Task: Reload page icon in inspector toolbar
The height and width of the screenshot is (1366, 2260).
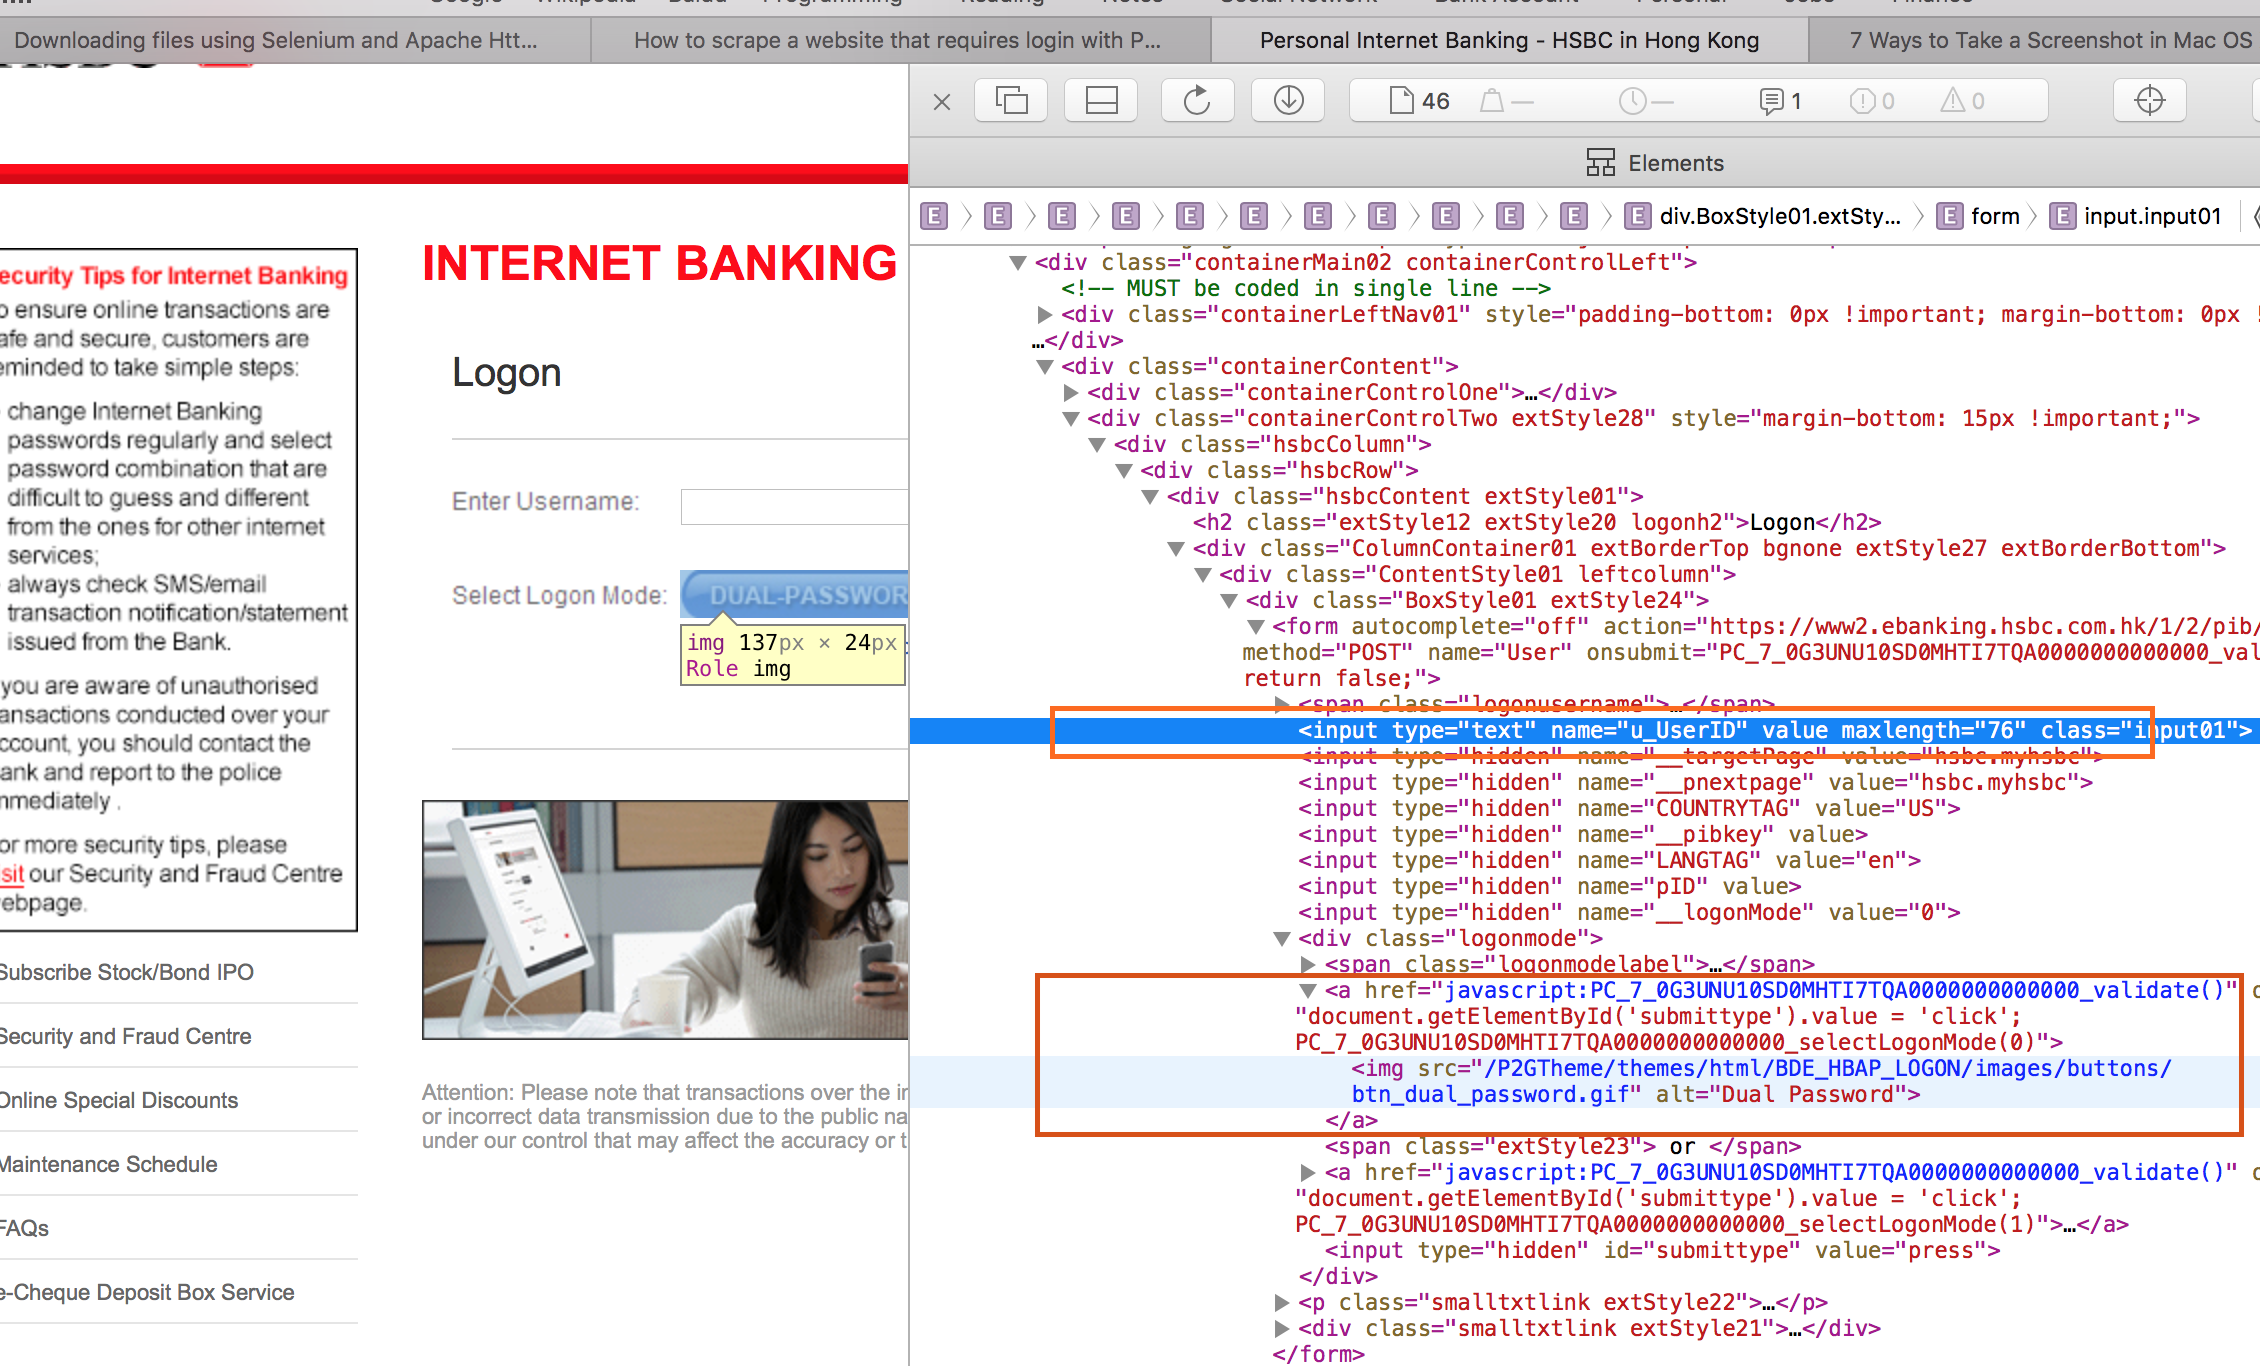Action: pos(1197,100)
